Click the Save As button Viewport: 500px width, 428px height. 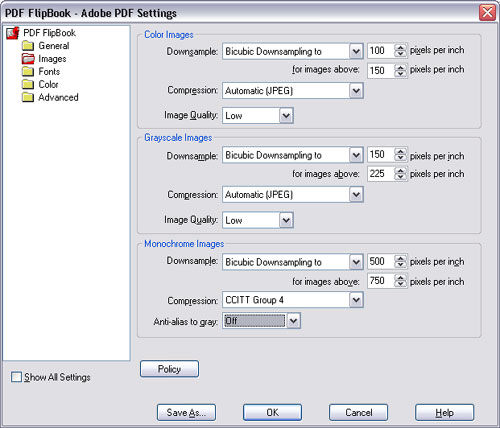(x=186, y=413)
